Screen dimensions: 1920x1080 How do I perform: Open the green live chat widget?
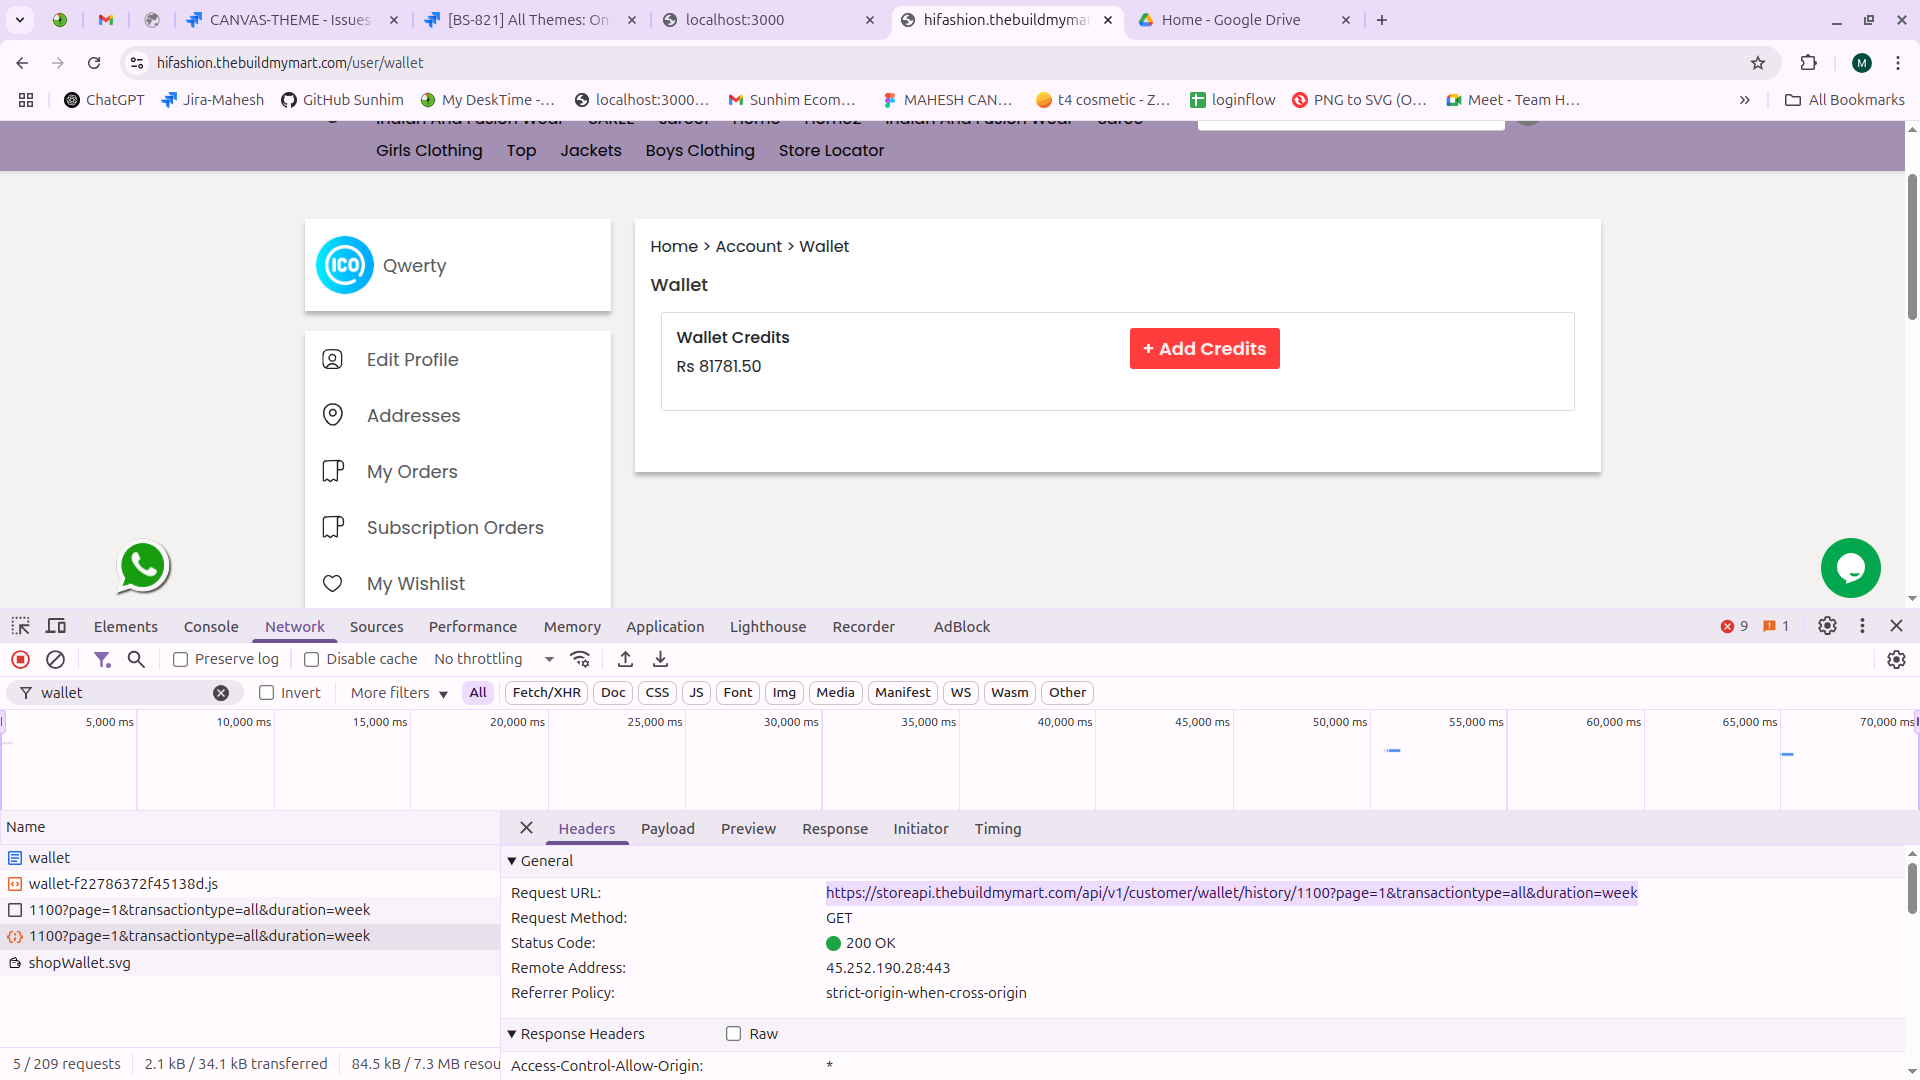point(1850,568)
